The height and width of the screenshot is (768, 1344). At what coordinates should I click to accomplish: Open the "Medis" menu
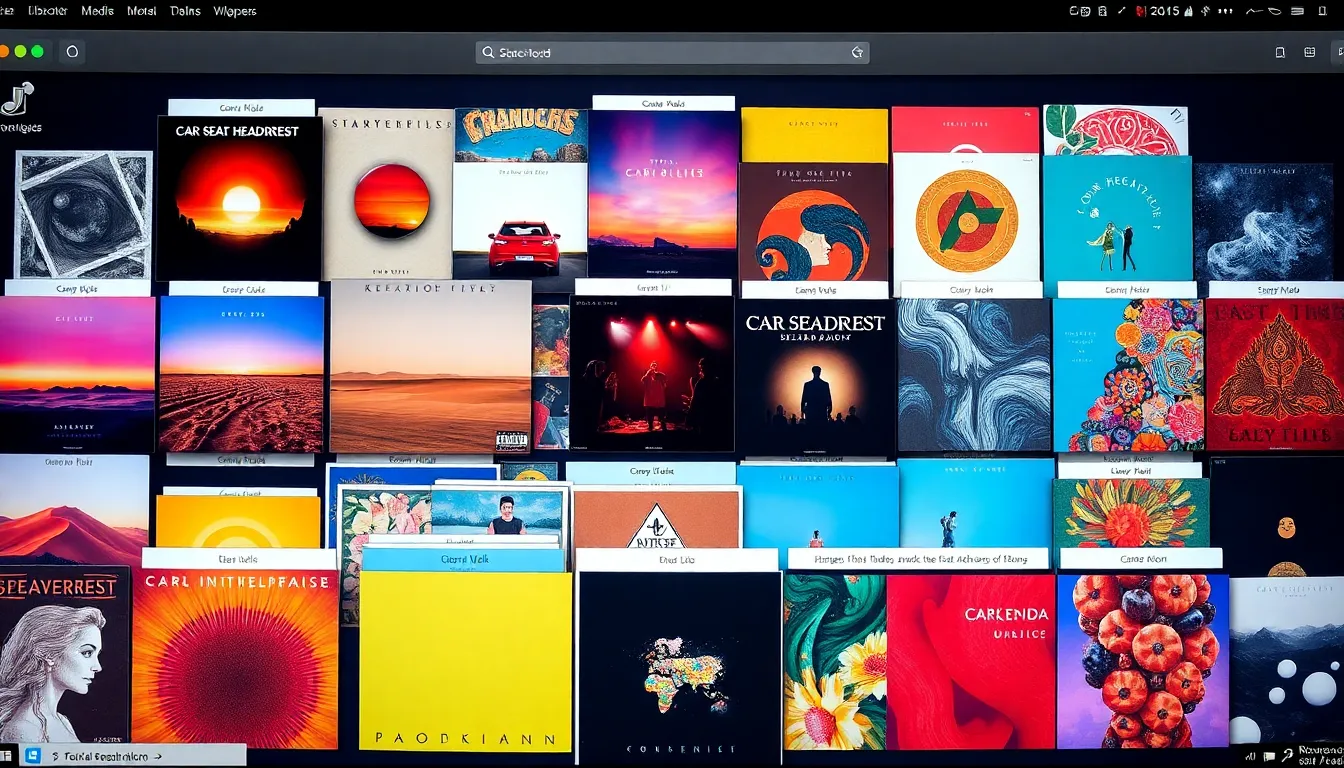point(97,11)
